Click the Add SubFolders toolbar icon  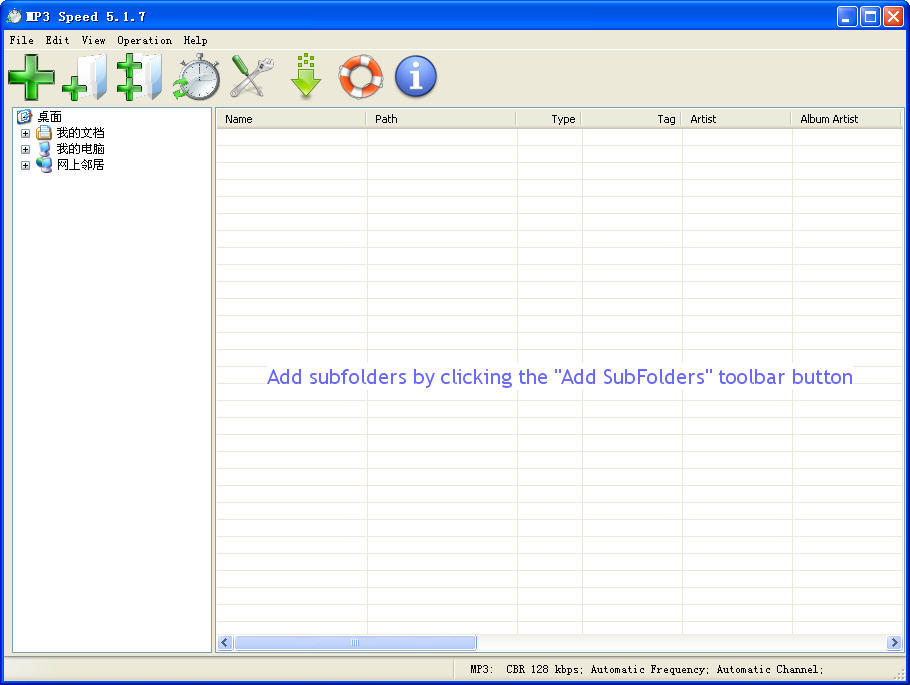(139, 77)
